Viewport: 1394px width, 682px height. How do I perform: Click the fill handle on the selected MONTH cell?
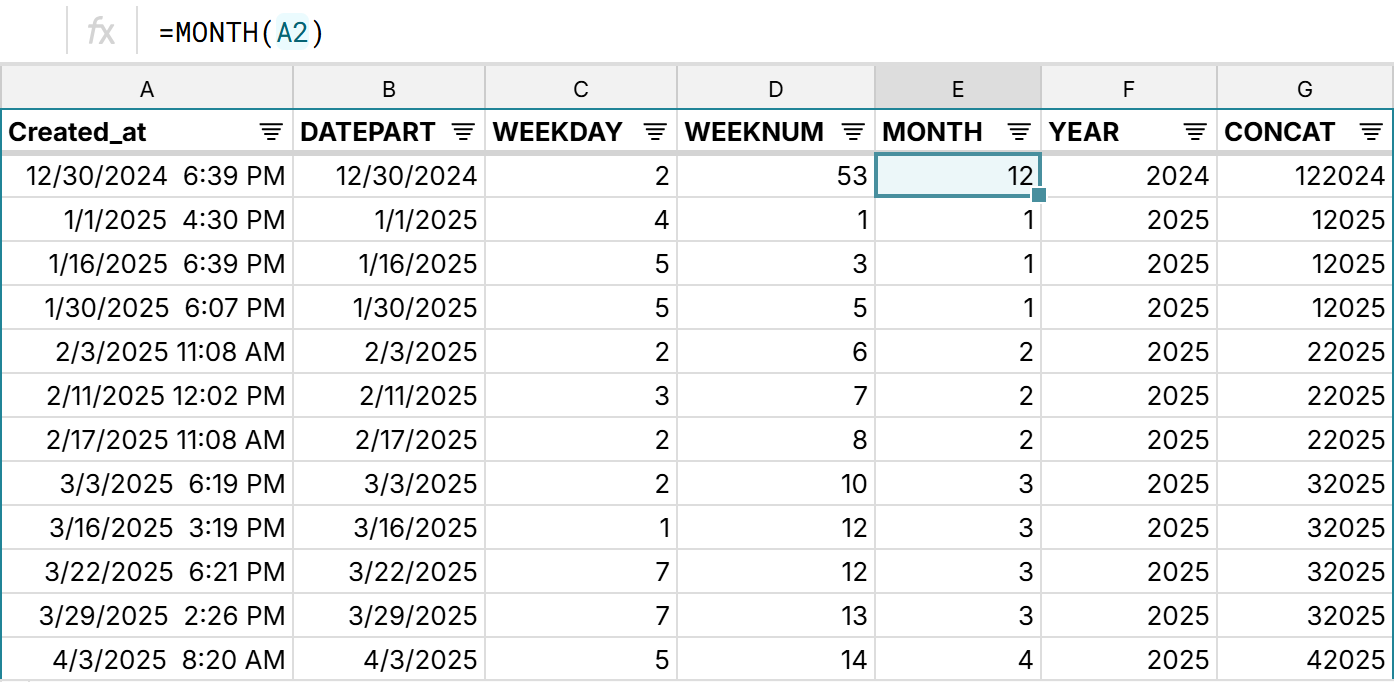point(1040,197)
